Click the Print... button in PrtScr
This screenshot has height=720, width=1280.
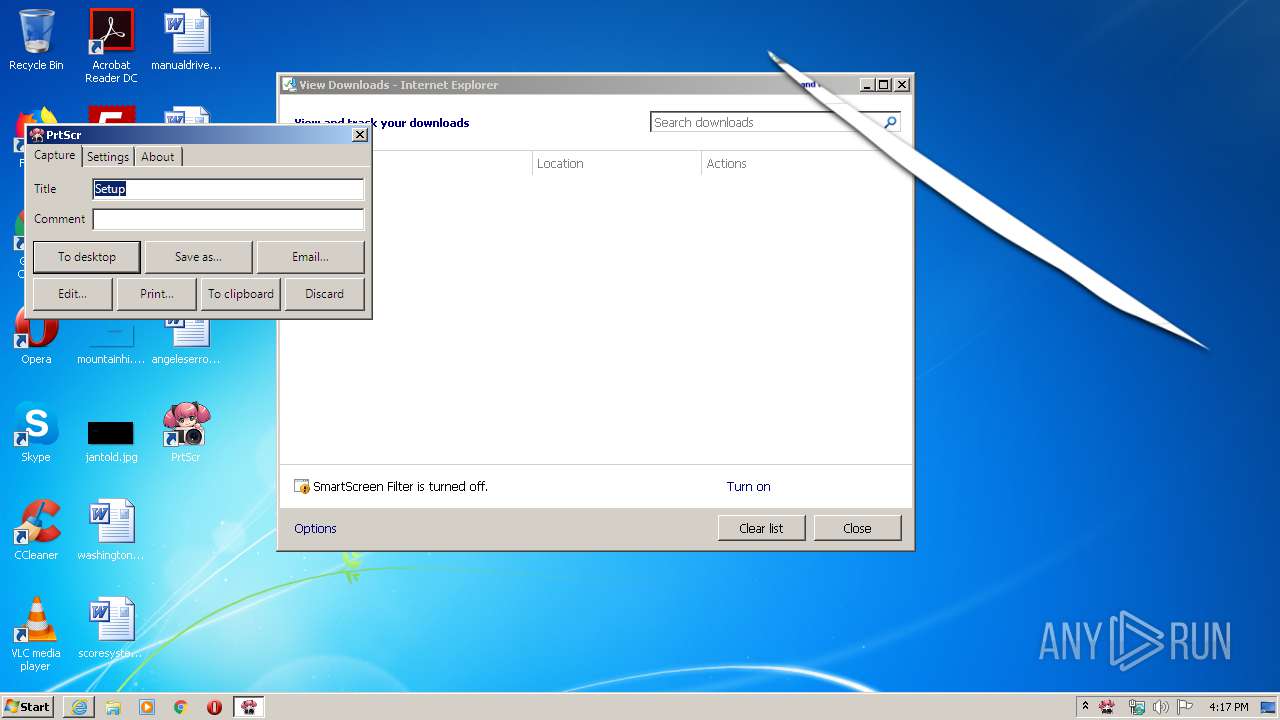coord(157,294)
